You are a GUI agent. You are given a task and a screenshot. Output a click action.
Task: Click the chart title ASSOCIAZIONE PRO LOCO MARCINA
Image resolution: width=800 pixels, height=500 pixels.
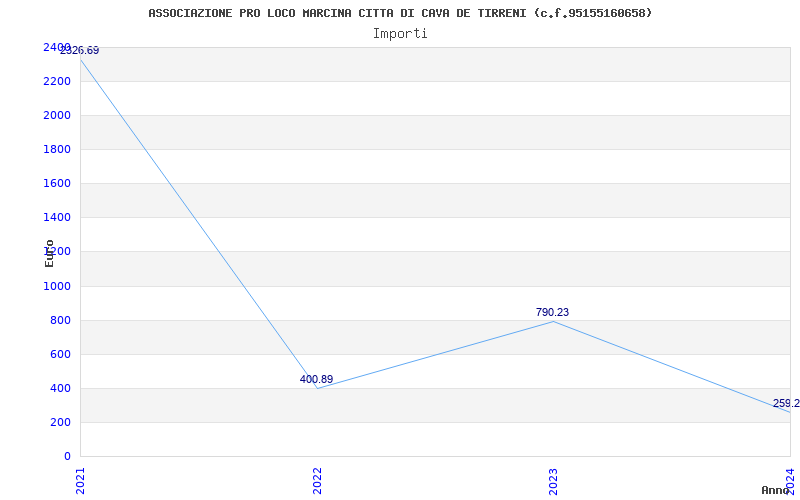coord(400,13)
